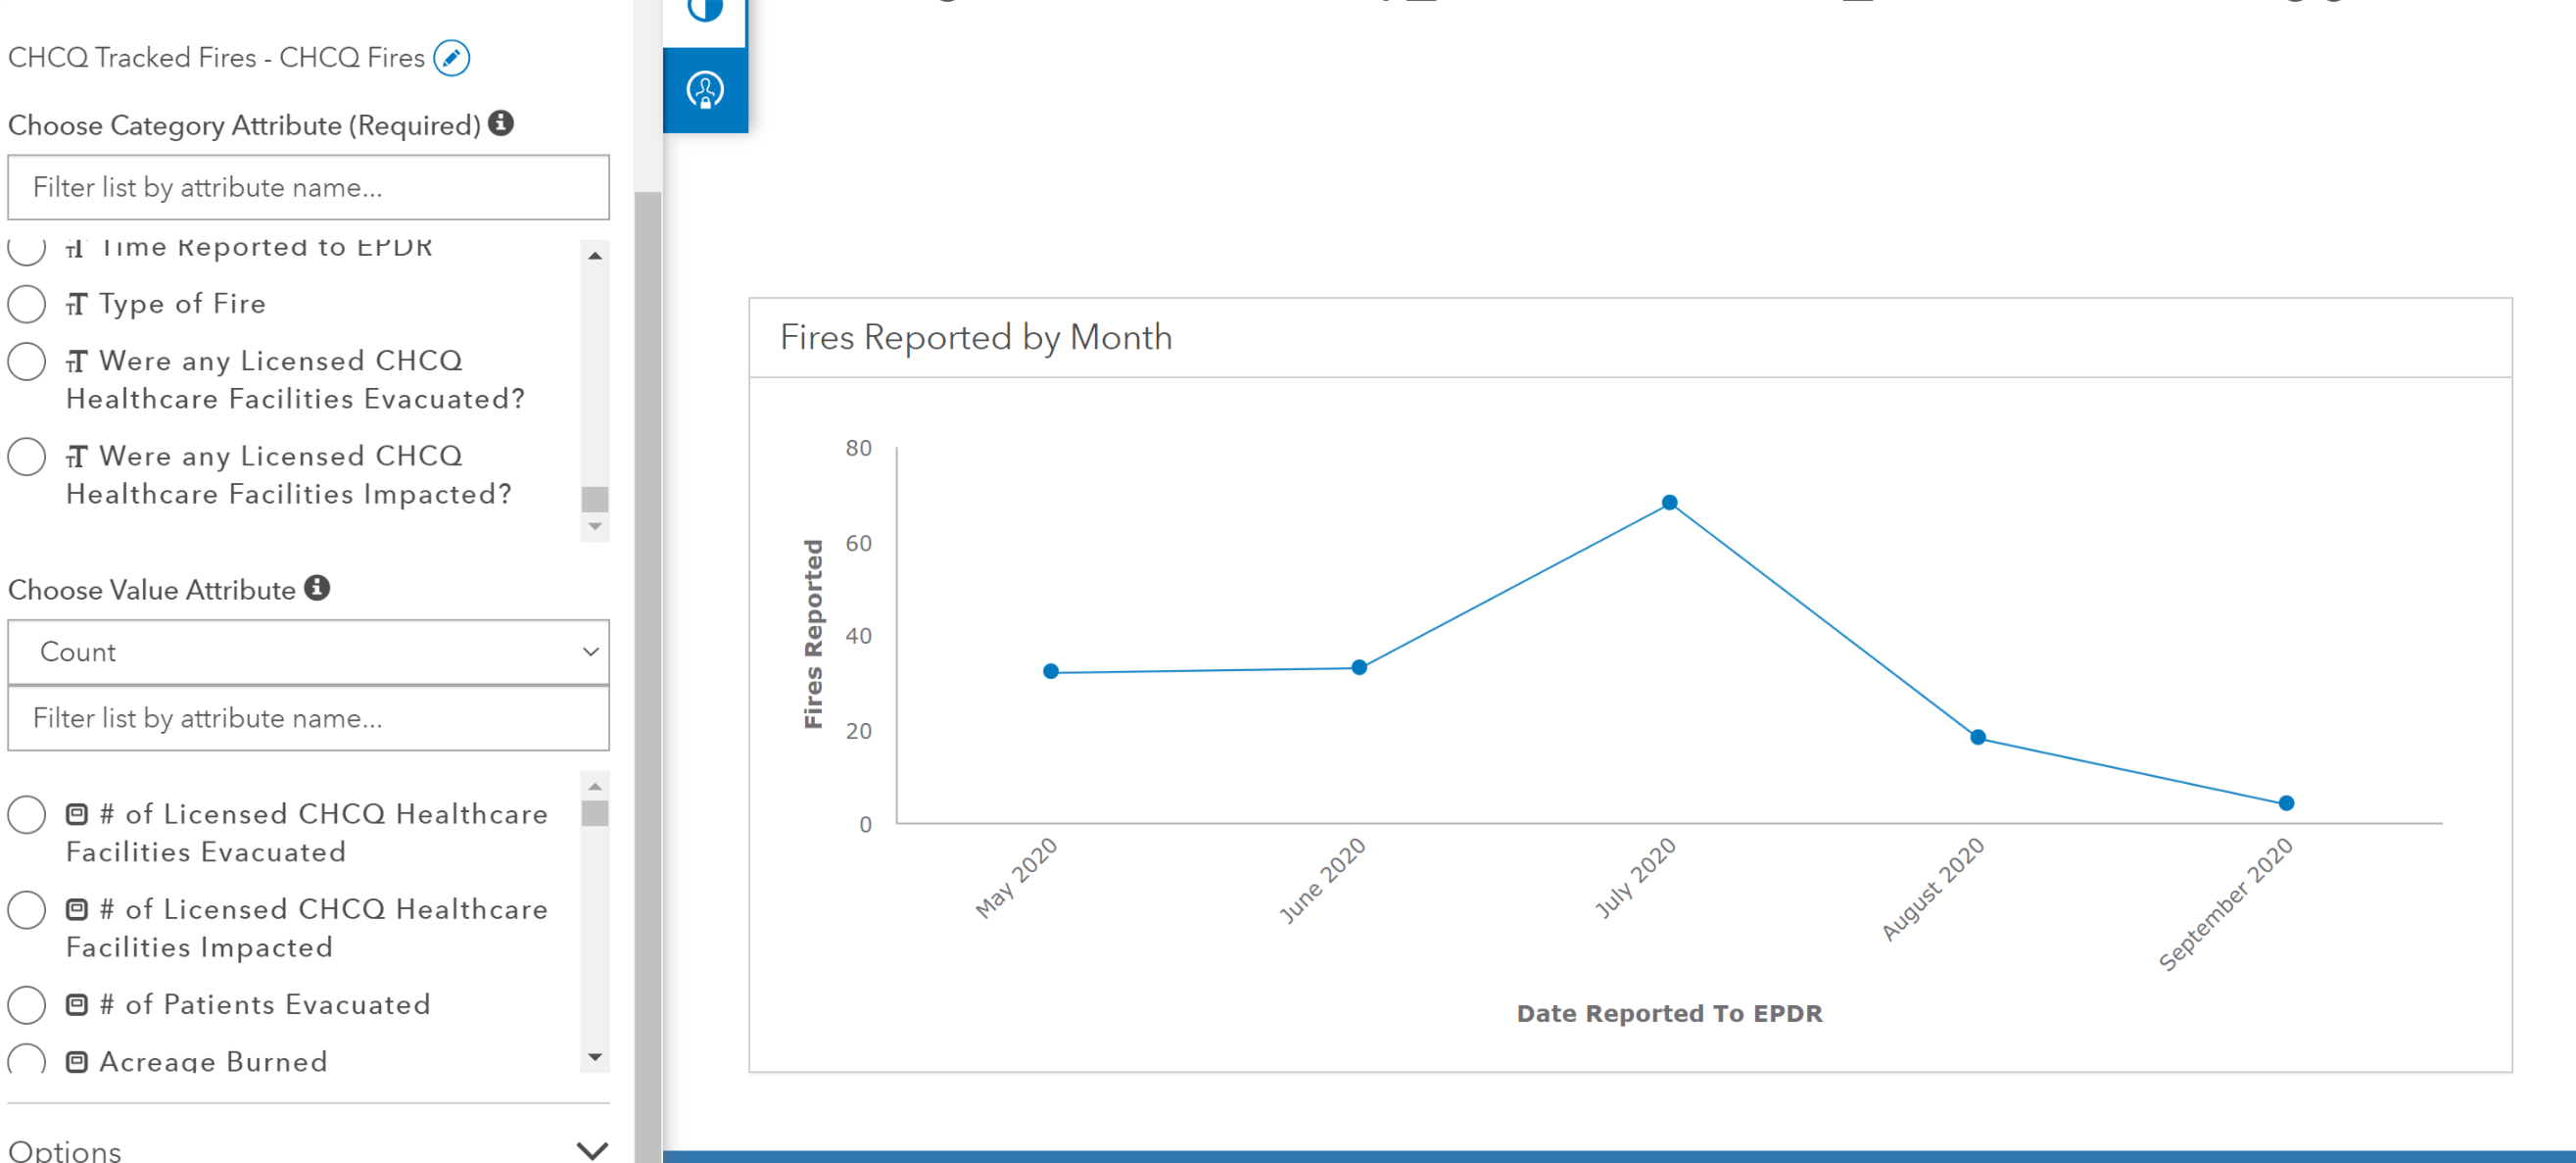The image size is (2576, 1163).
Task: Select # of Facilities Evacuated value attribute
Action: tap(27, 814)
